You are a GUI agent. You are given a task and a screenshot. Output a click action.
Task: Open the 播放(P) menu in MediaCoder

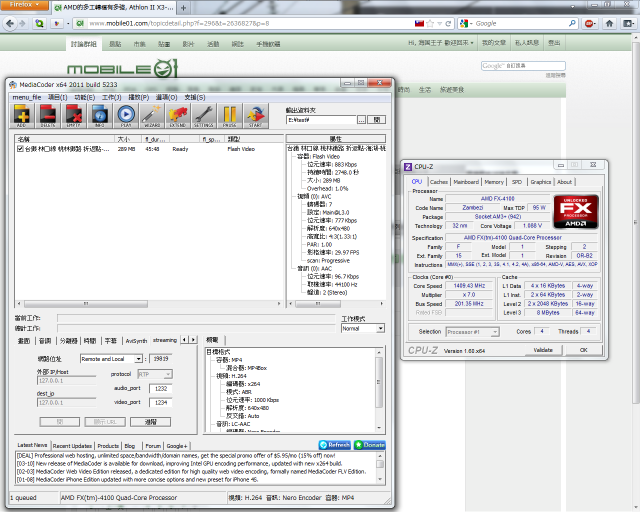coord(139,97)
